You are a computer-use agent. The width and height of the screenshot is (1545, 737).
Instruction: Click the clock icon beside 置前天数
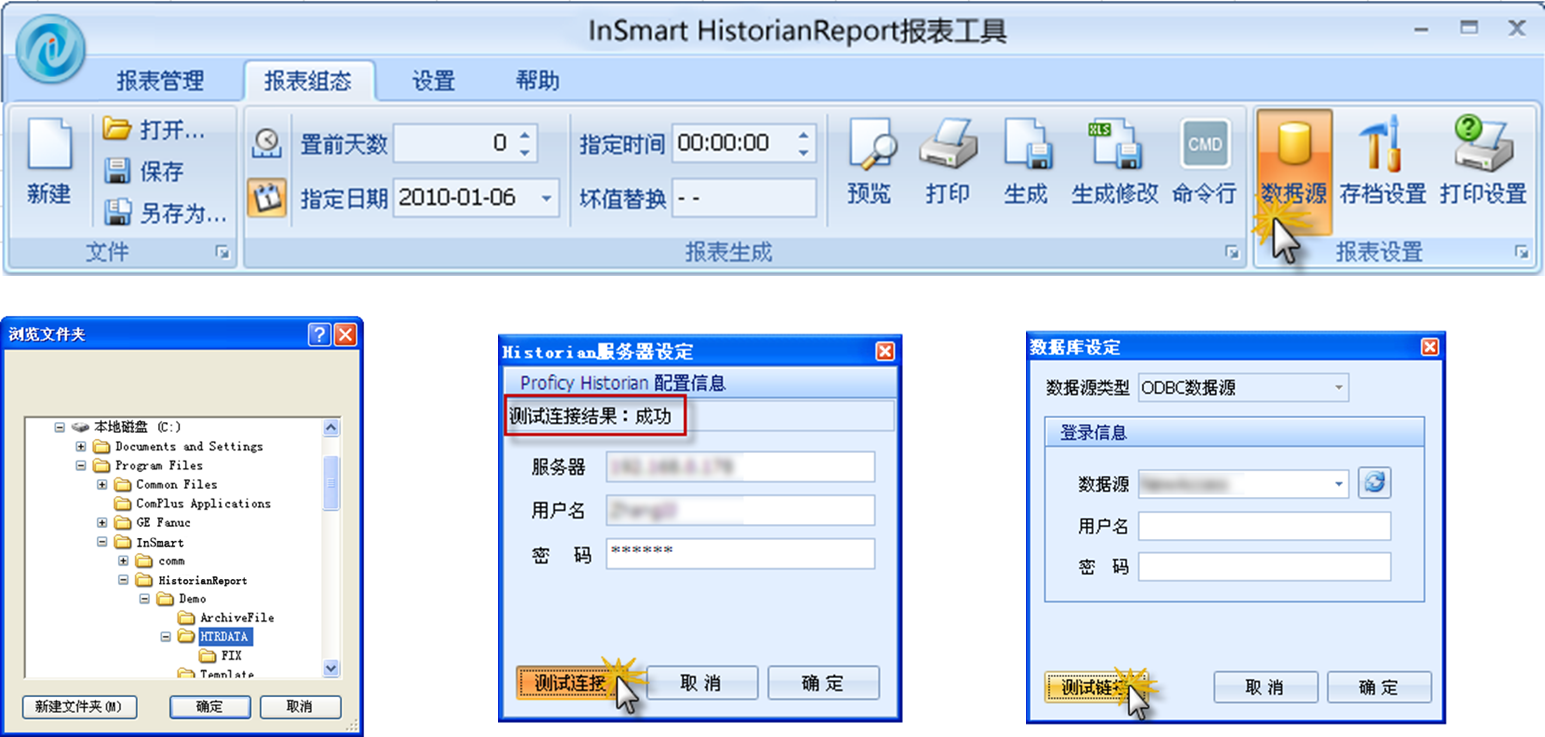click(266, 143)
